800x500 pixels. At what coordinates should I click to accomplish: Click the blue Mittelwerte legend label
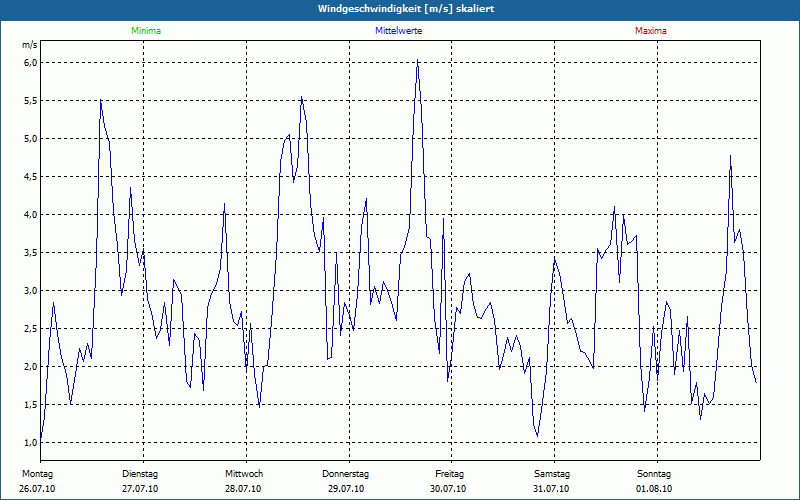398,31
